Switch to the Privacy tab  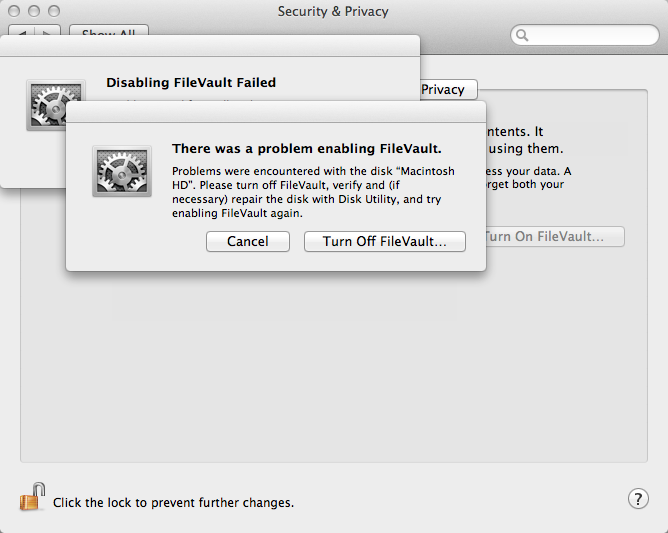(x=449, y=89)
